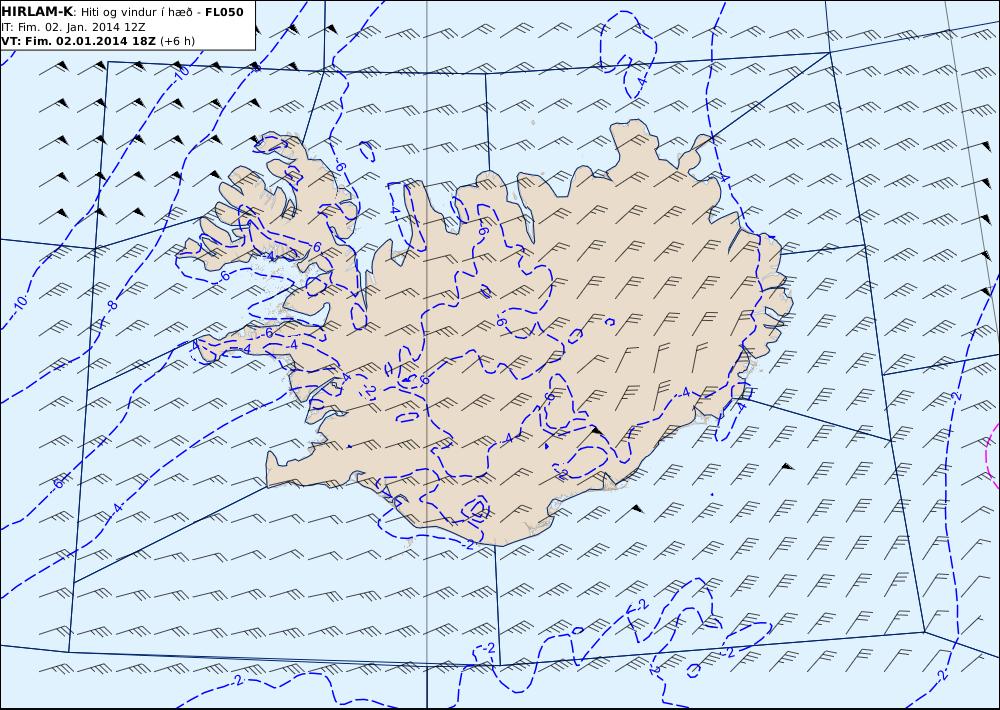Click the FL050 flight level label
Image resolution: width=1000 pixels, height=710 pixels.
click(224, 12)
